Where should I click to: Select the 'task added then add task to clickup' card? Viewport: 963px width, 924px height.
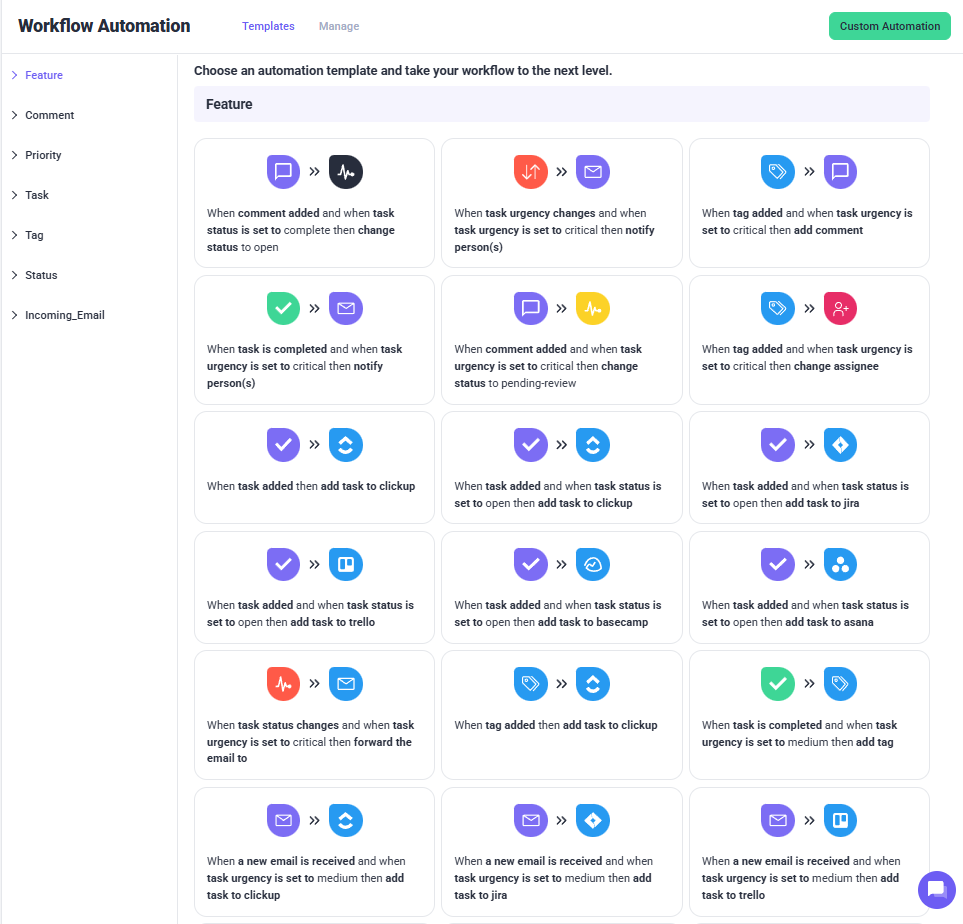314,467
